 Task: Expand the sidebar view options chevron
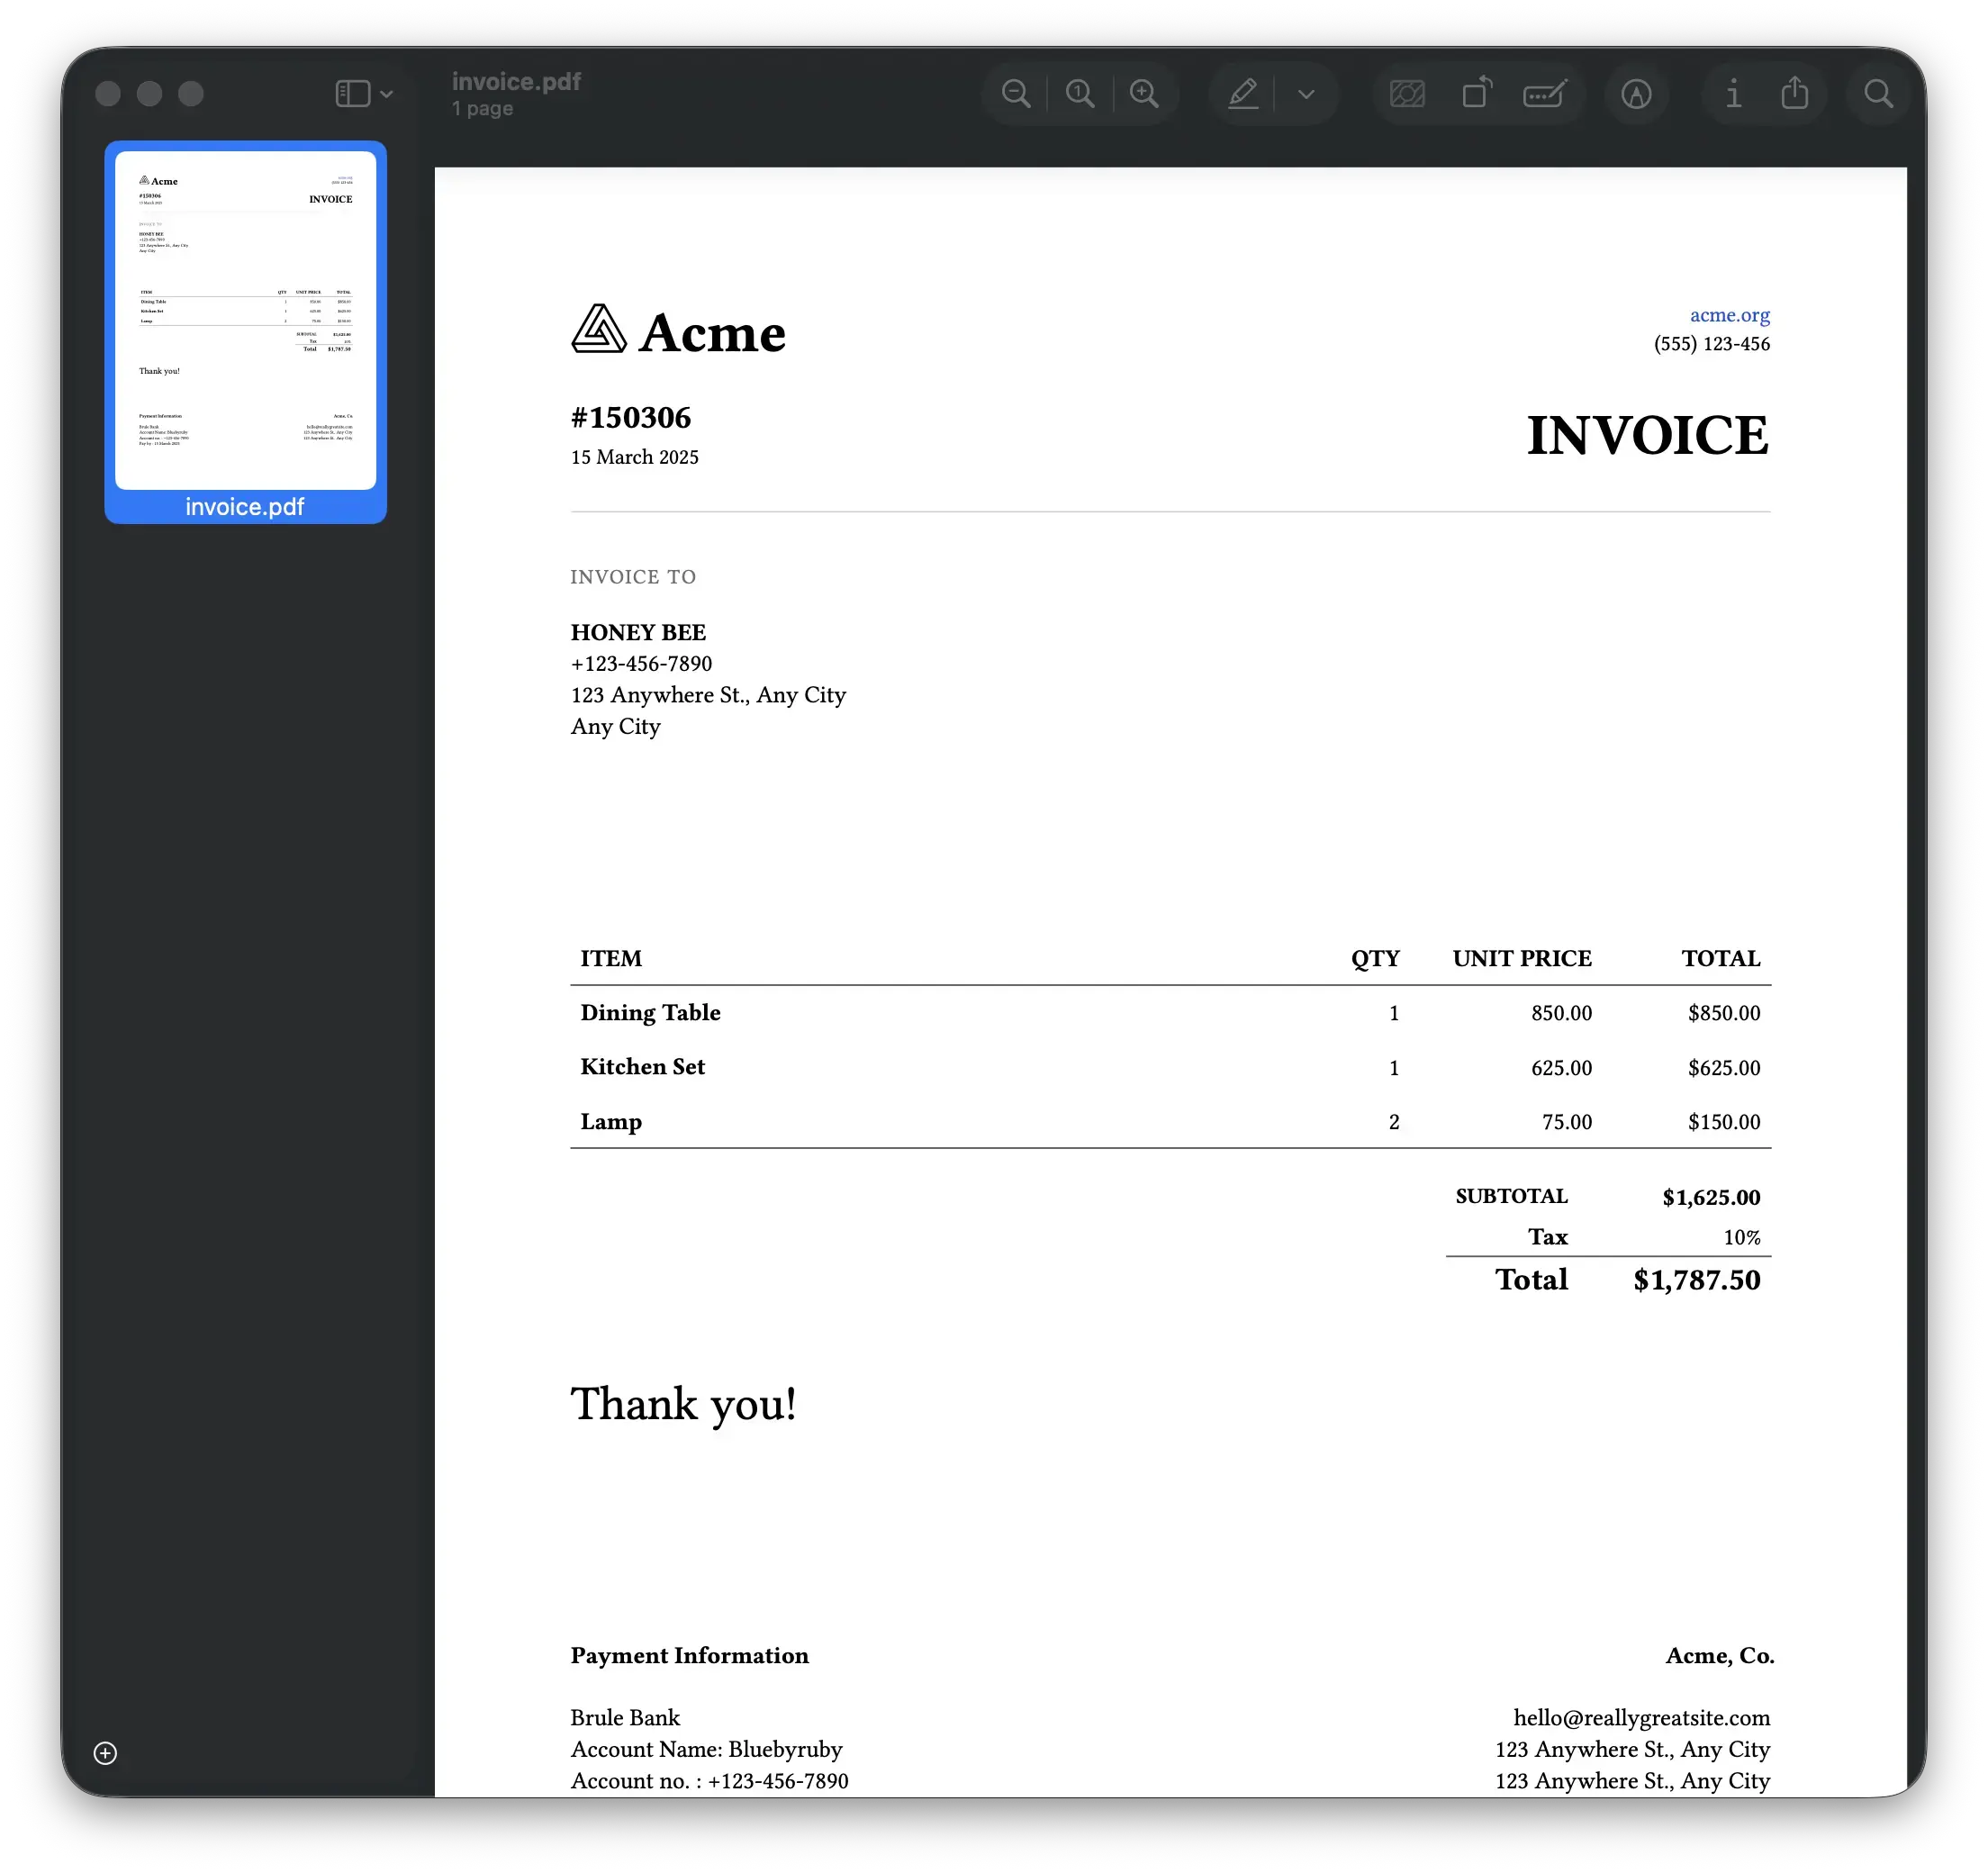(x=387, y=94)
